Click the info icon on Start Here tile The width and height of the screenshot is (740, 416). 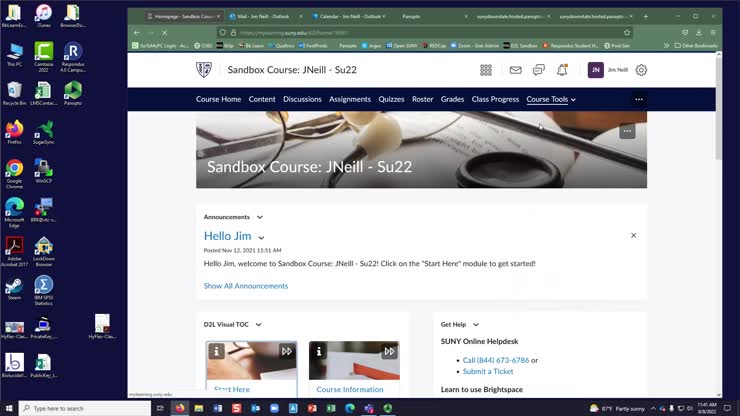coord(216,351)
